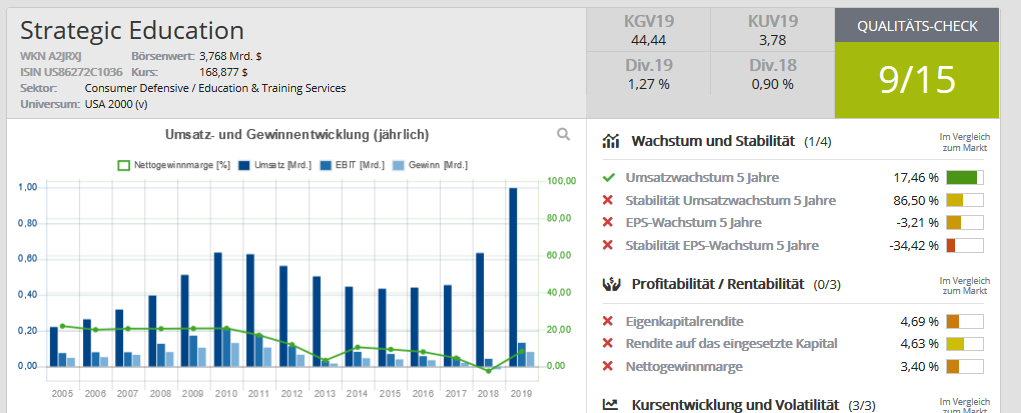The height and width of the screenshot is (413, 1021).
Task: Click the Eigenkapitalrendite label
Action: (x=684, y=321)
